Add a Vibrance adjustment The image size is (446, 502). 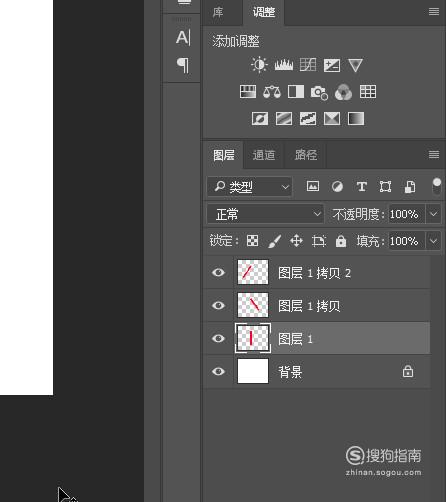click(x=355, y=65)
